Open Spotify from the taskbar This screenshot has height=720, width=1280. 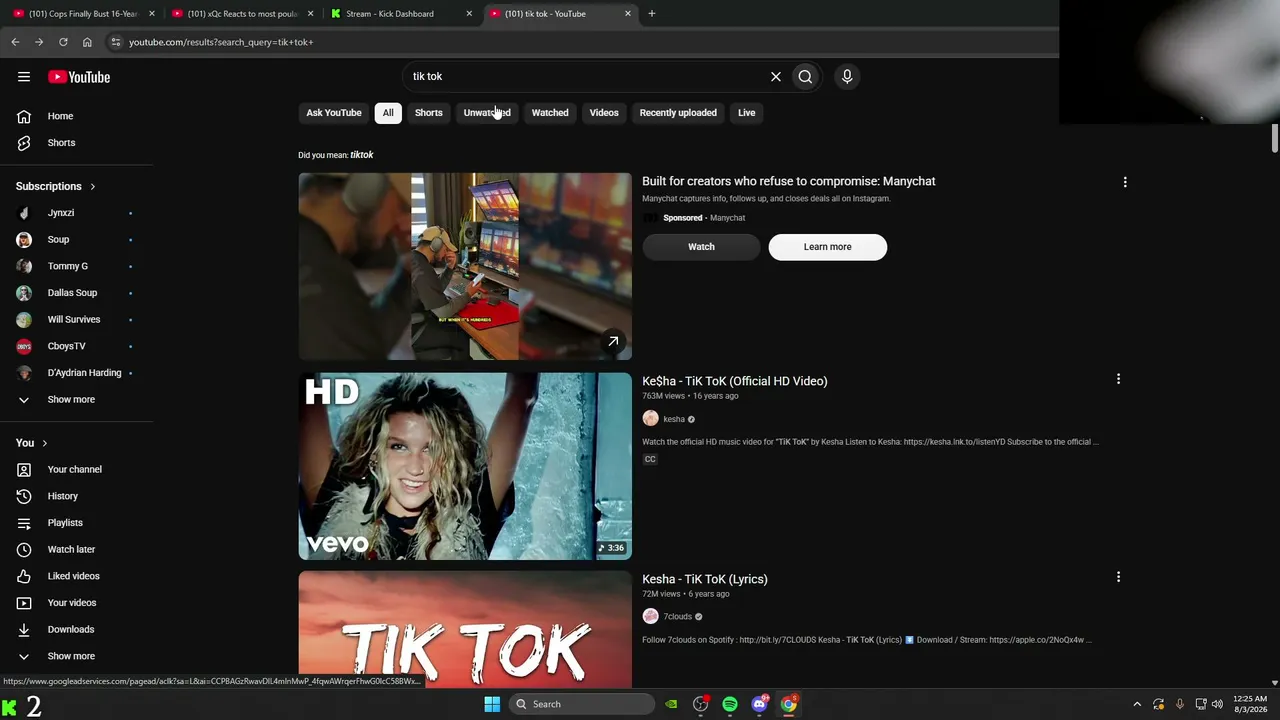[730, 704]
